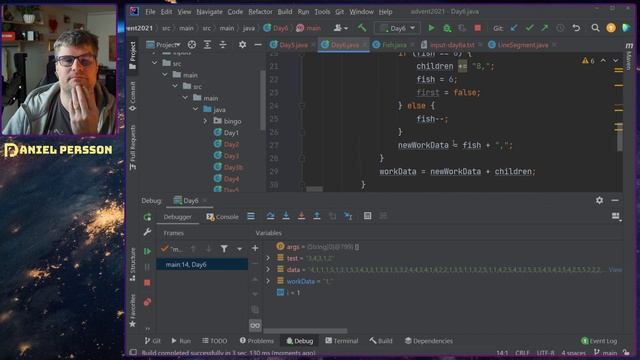640x360 pixels.
Task: Evaluate expression calculator icon
Action: coord(367,216)
